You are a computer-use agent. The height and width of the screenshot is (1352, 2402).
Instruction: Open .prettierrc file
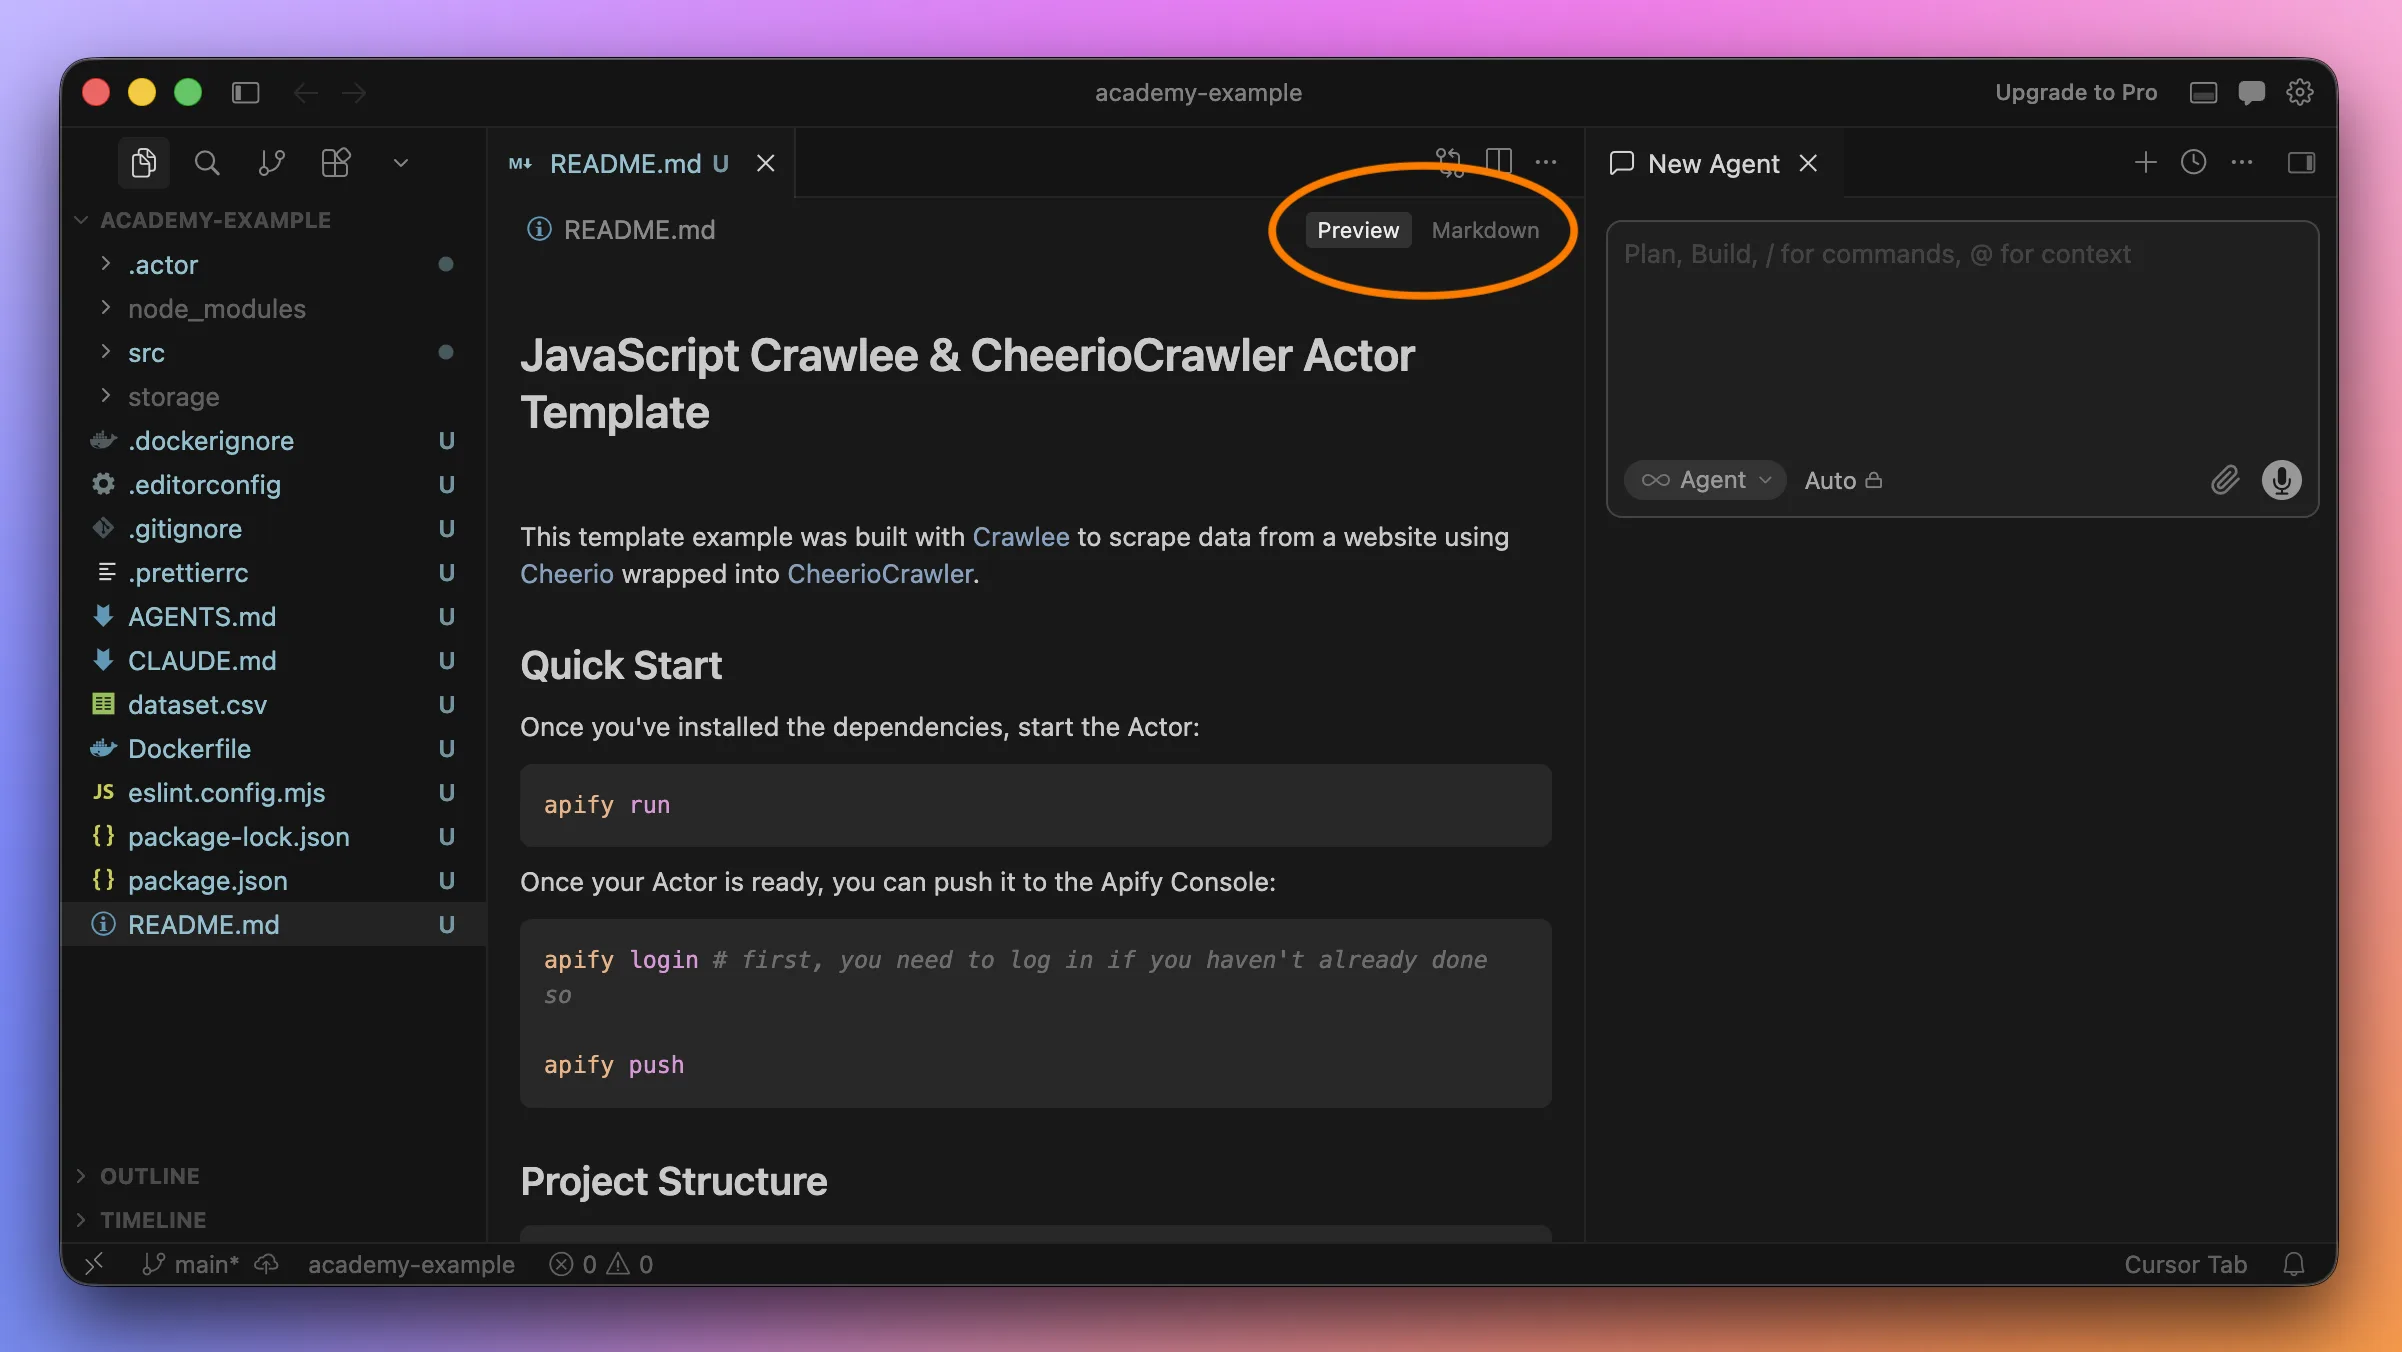tap(272, 572)
